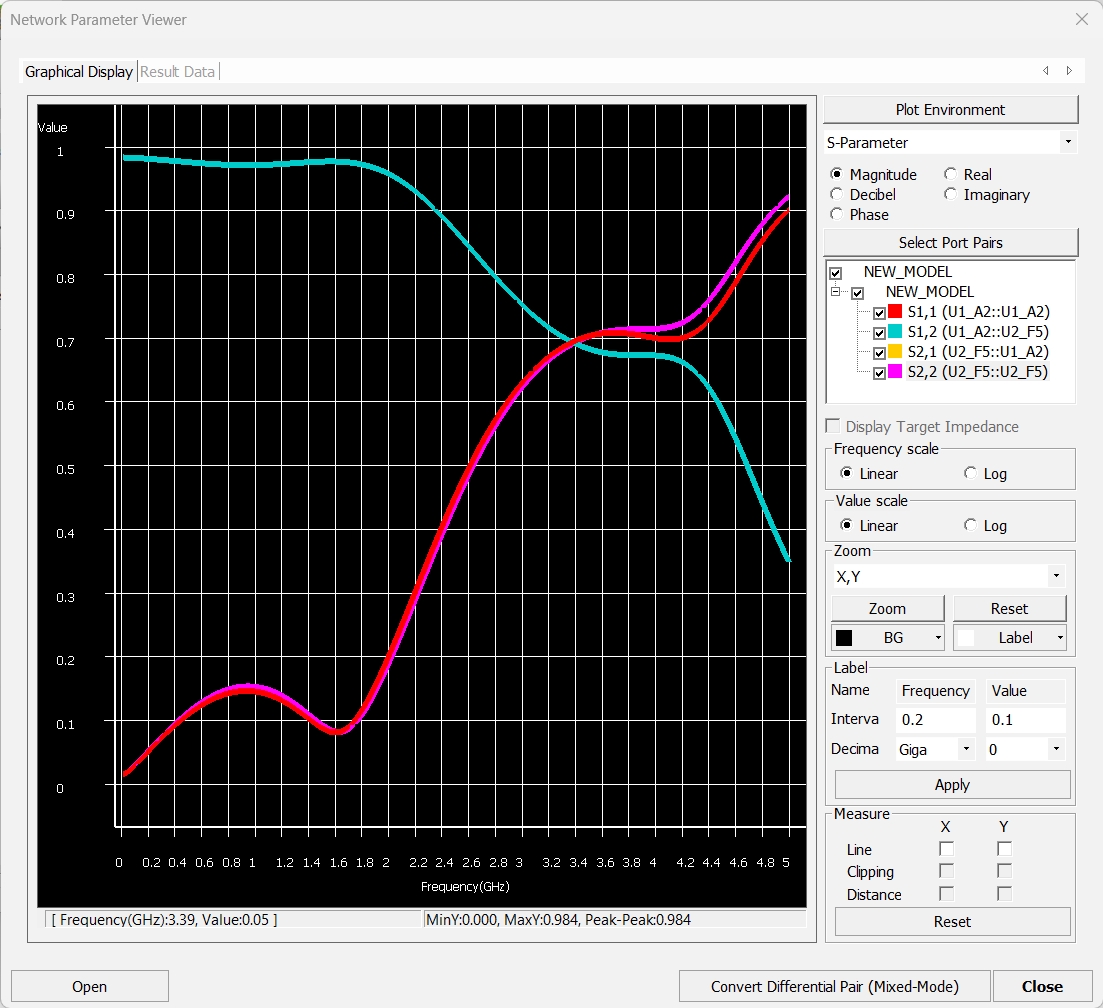
Task: Click the tab scroll left arrow
Action: (1046, 70)
